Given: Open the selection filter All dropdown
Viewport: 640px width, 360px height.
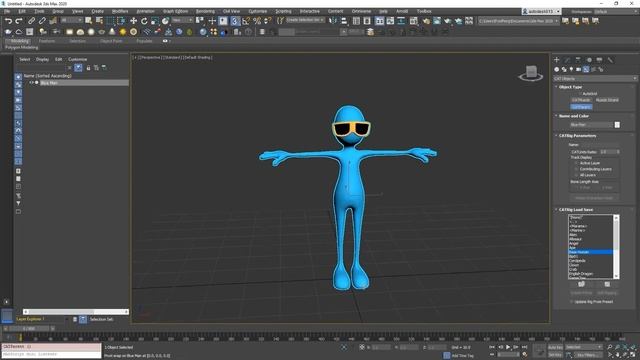Looking at the screenshot, I should [x=71, y=20].
